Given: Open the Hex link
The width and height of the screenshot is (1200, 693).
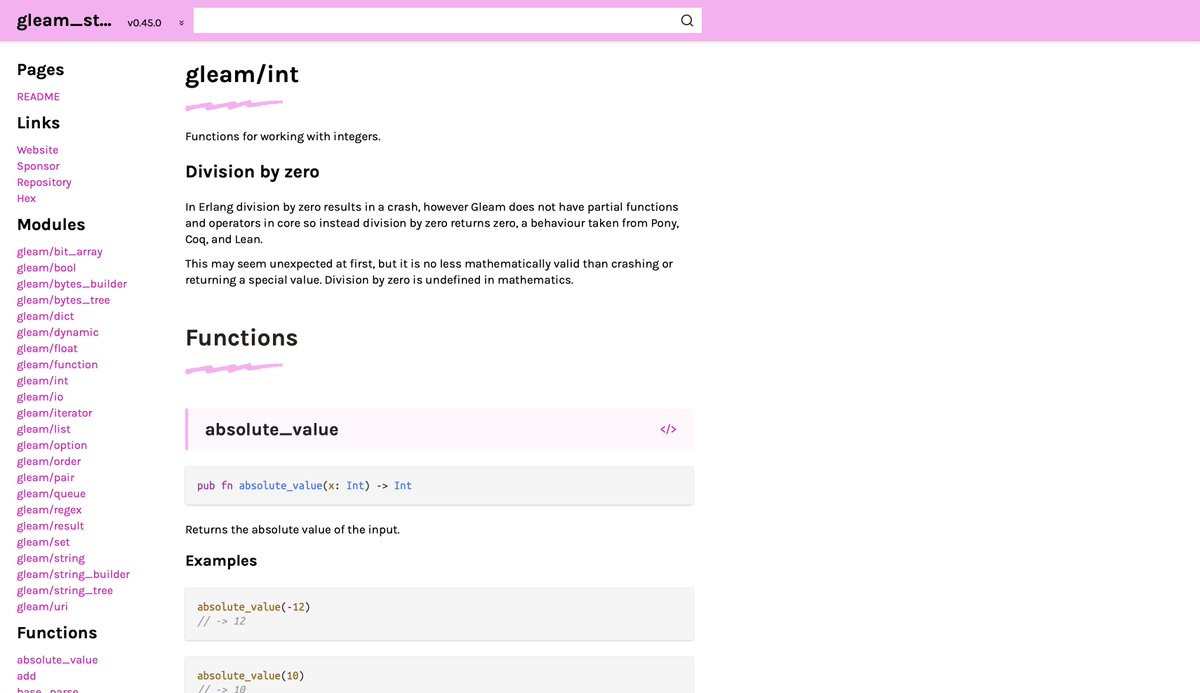Looking at the screenshot, I should pyautogui.click(x=26, y=198).
